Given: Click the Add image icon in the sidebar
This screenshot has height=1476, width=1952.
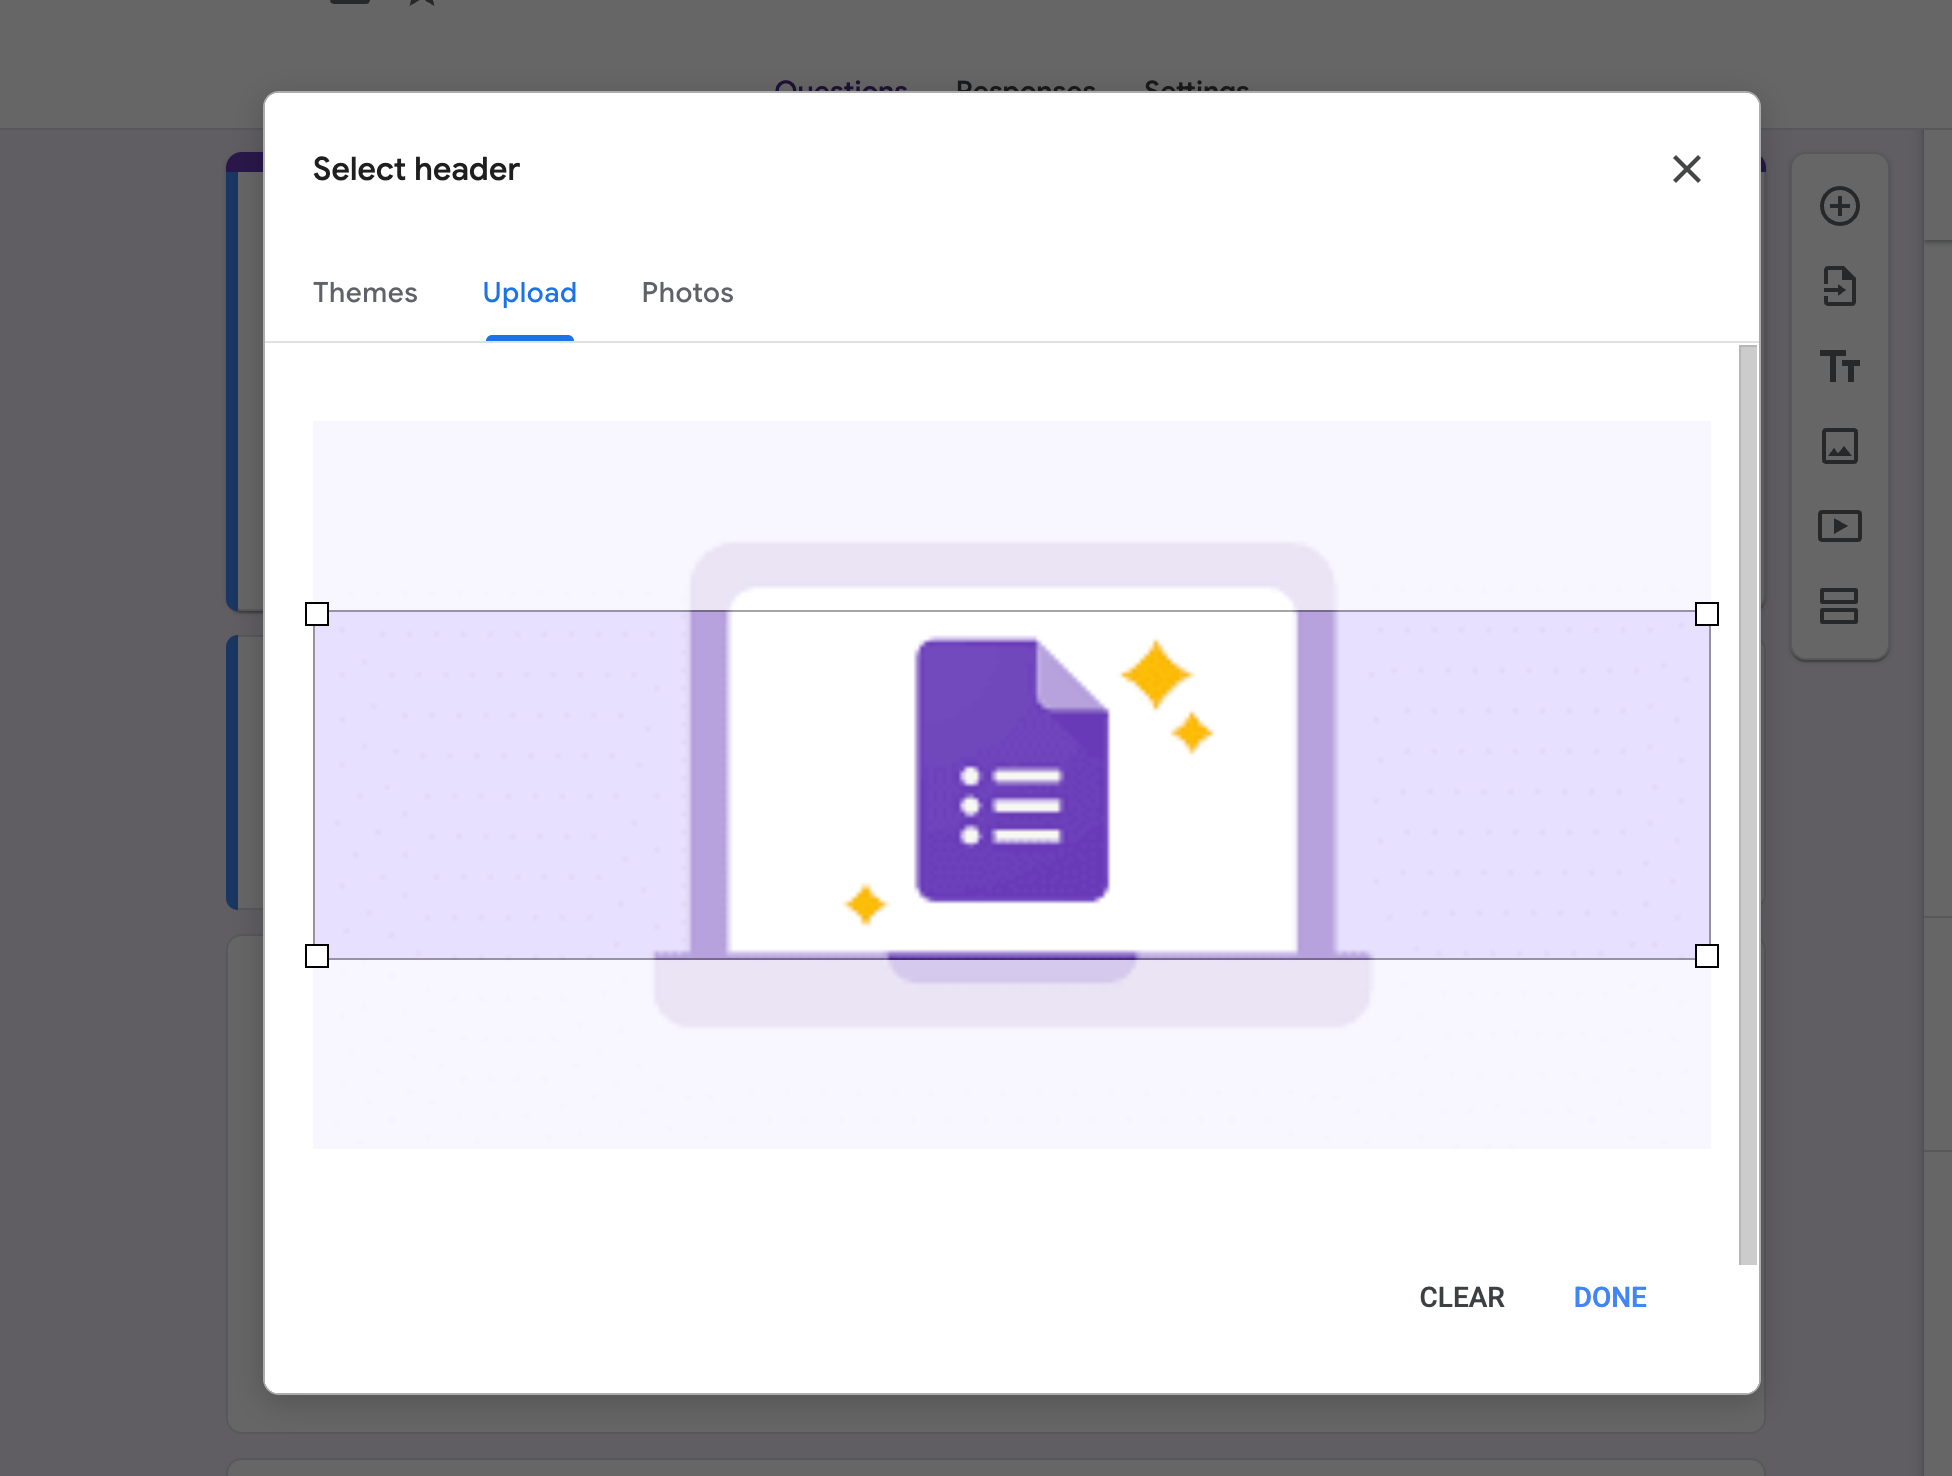Looking at the screenshot, I should 1839,446.
